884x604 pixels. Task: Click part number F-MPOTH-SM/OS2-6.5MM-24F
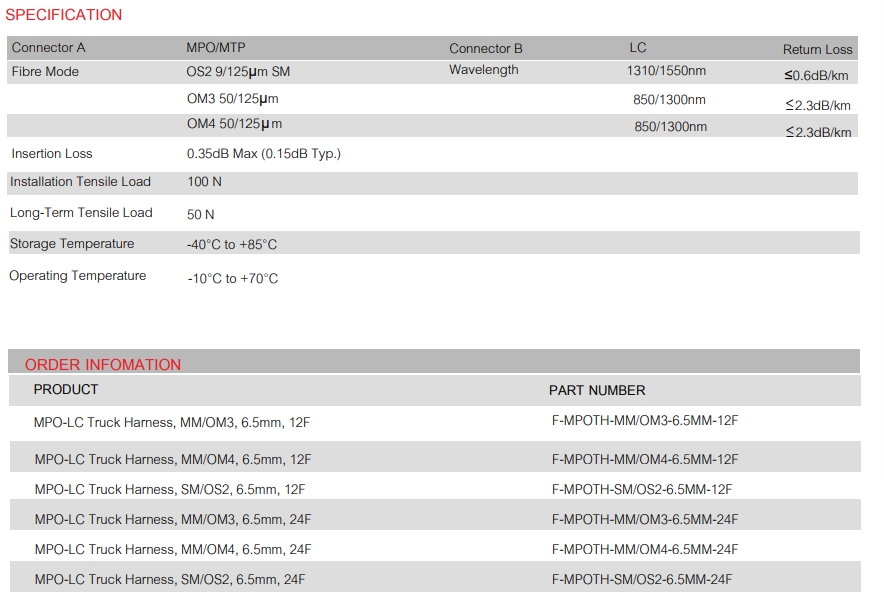[642, 579]
